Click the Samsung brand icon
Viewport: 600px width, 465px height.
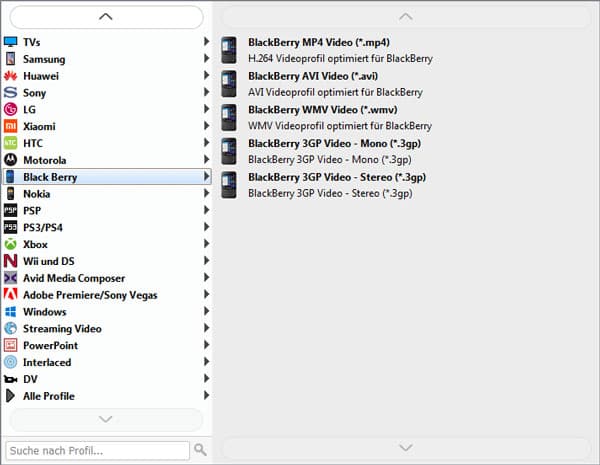[x=11, y=59]
